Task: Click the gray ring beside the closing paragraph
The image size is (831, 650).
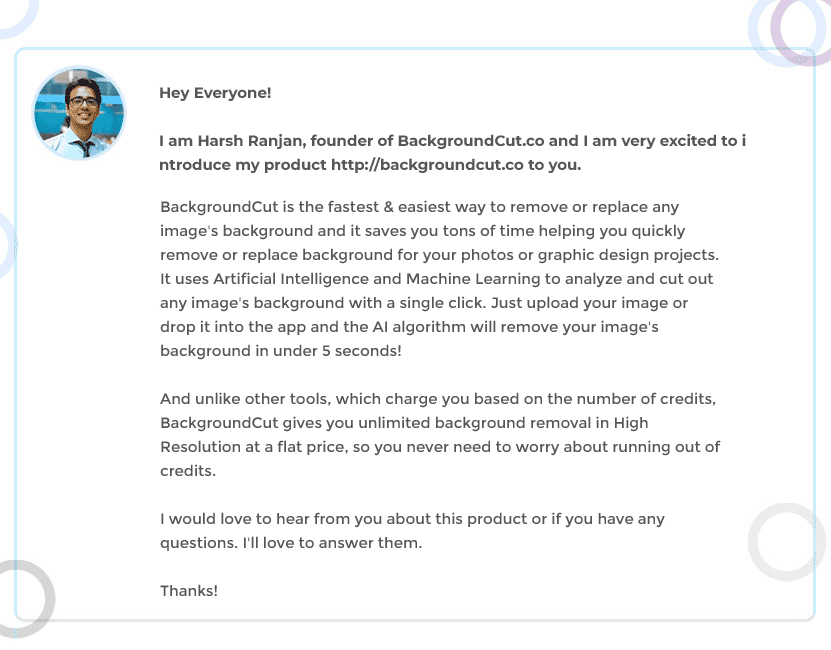Action: point(787,541)
